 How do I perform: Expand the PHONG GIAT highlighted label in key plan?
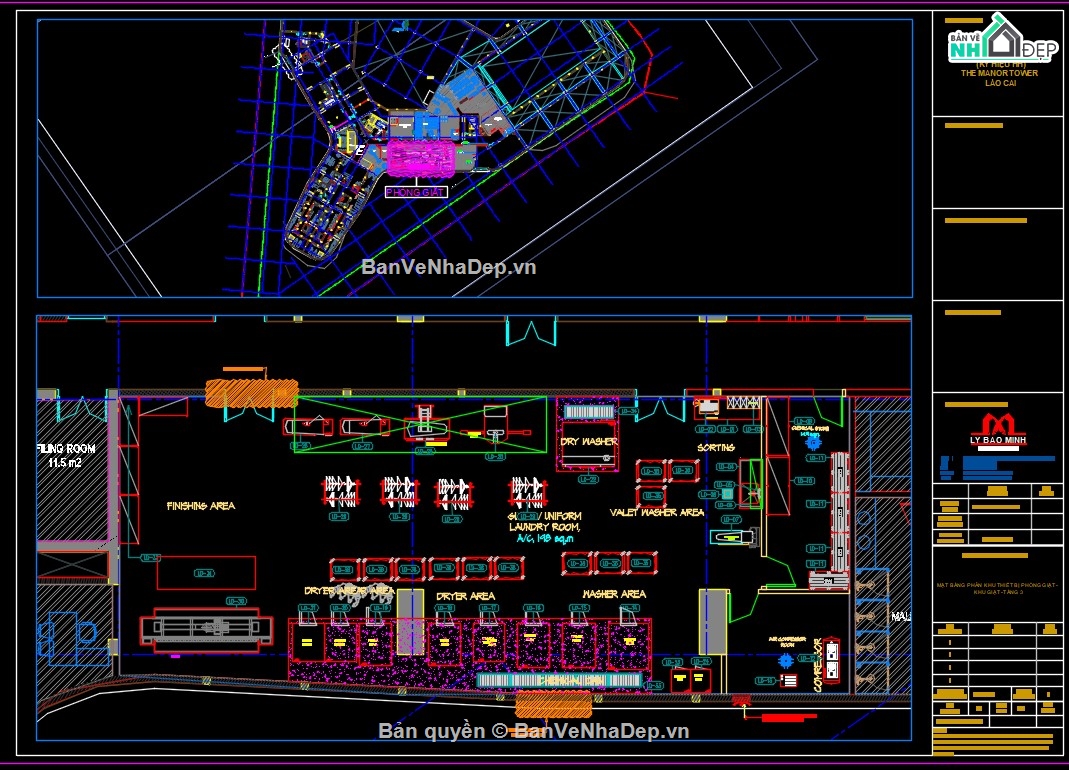(x=415, y=191)
